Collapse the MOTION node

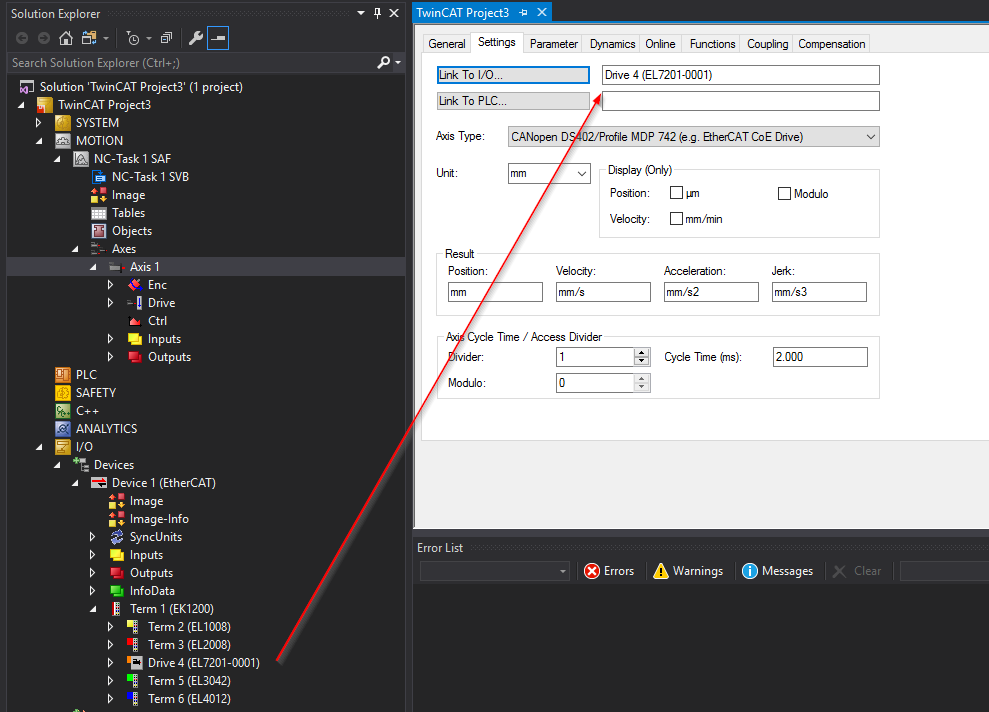[x=39, y=141]
